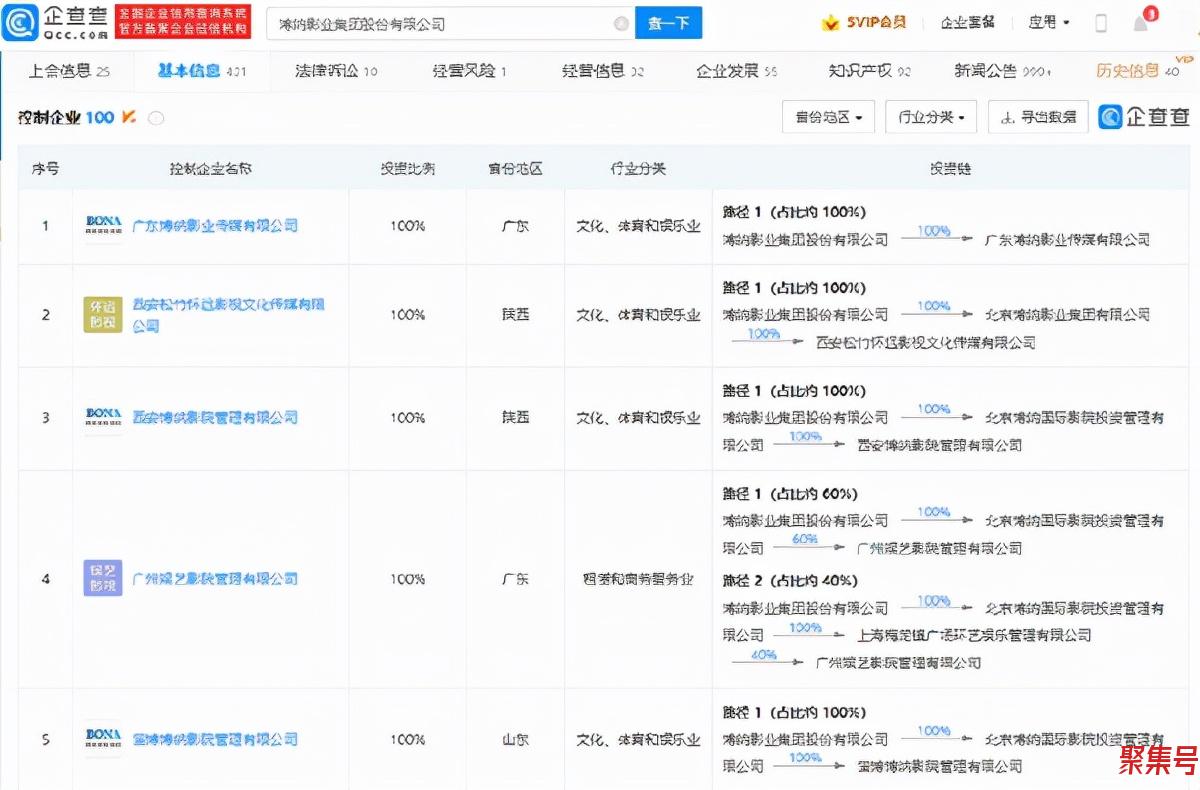
Task: Click the 控制企业名称 column header
Action: coord(210,169)
